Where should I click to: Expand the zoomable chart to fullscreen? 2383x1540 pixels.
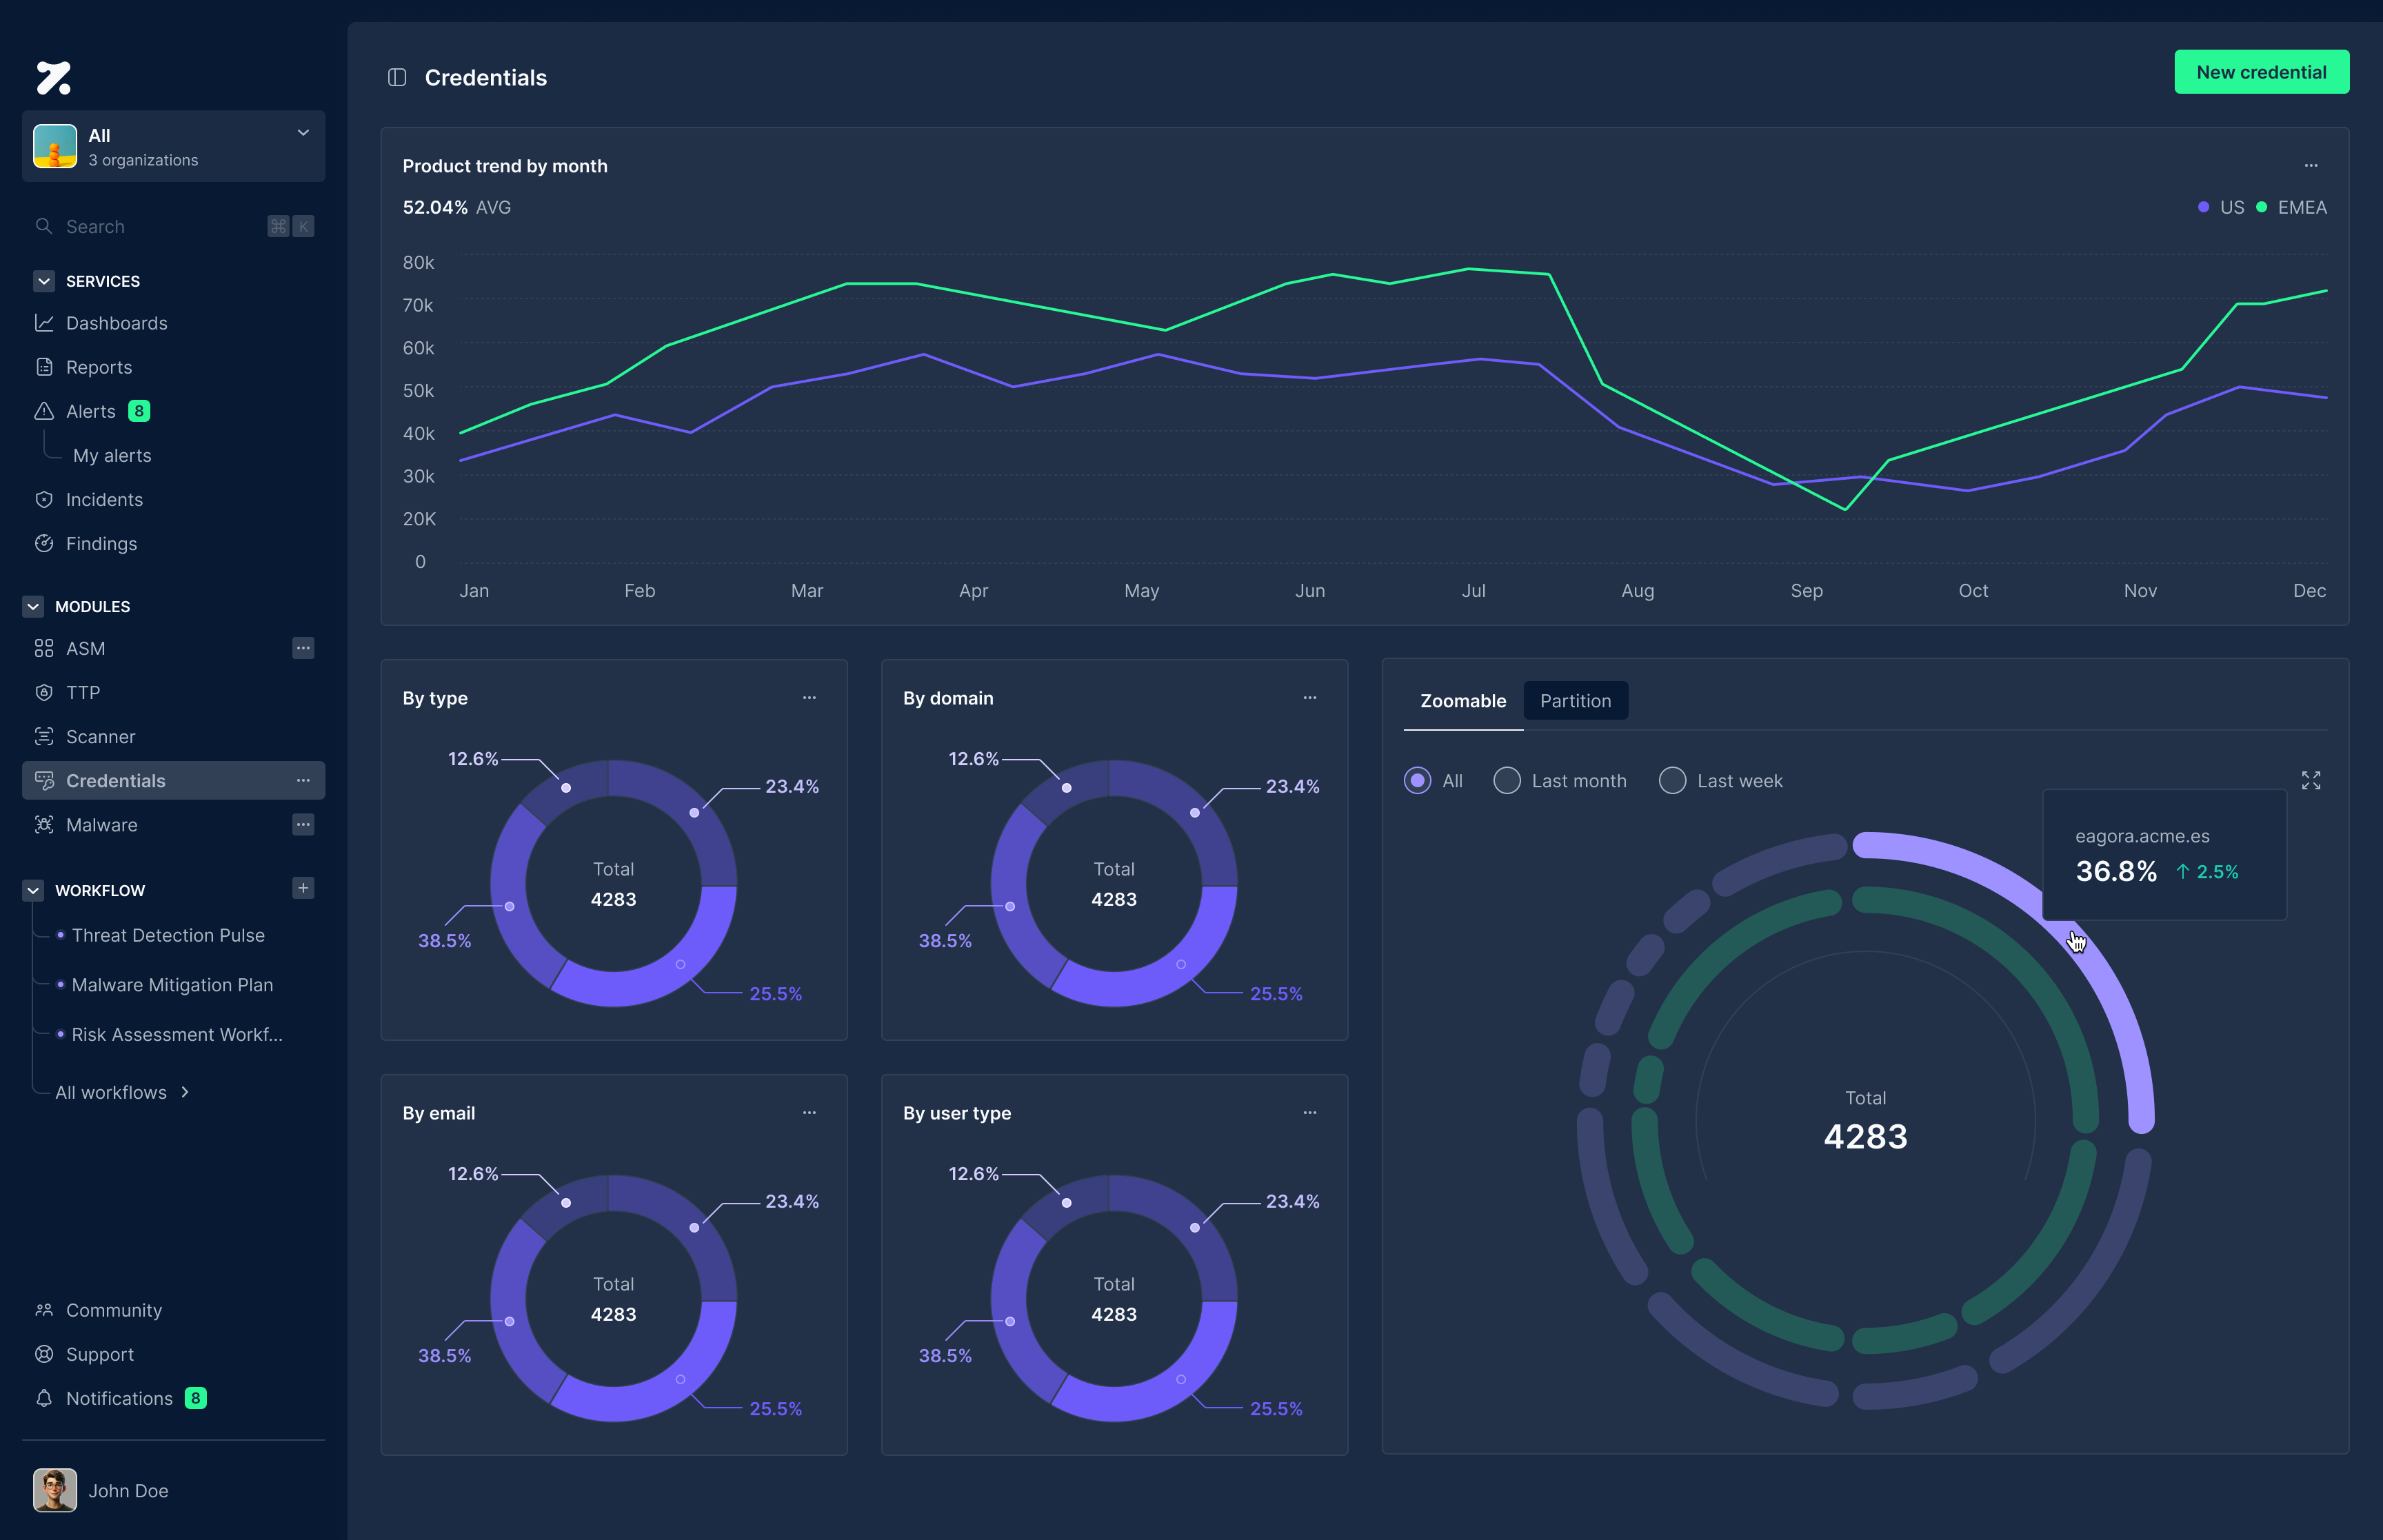click(2311, 780)
